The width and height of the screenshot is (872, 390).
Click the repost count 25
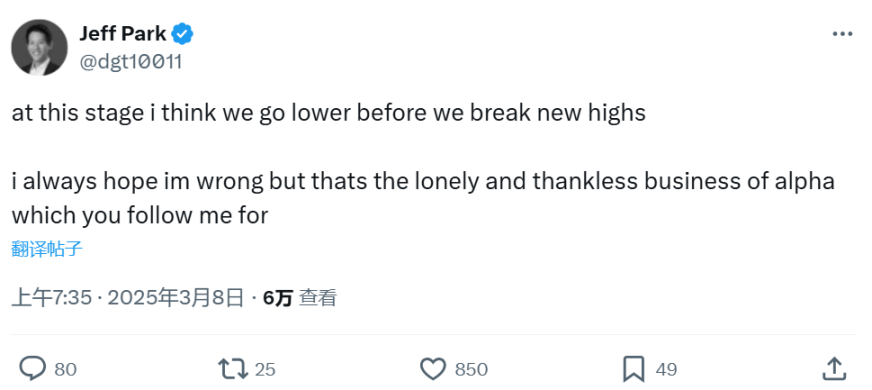coord(265,369)
